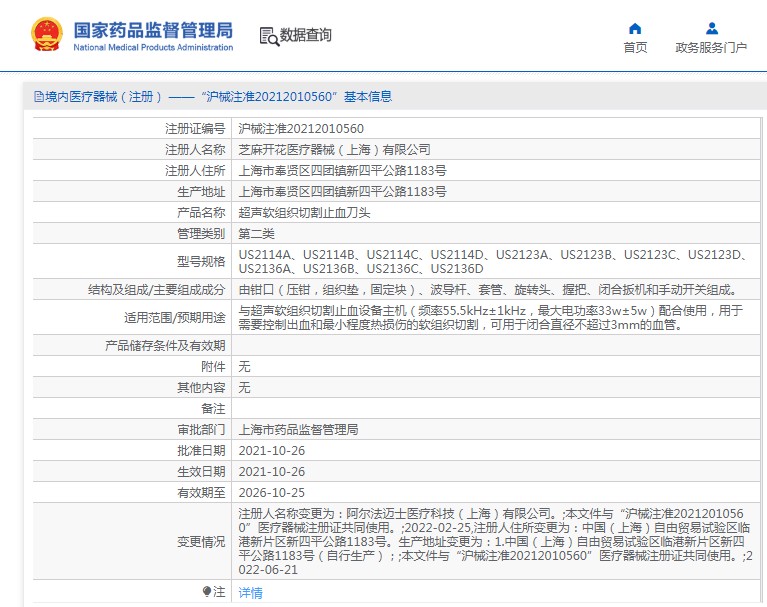Click the 批准日期 row label

201,451
